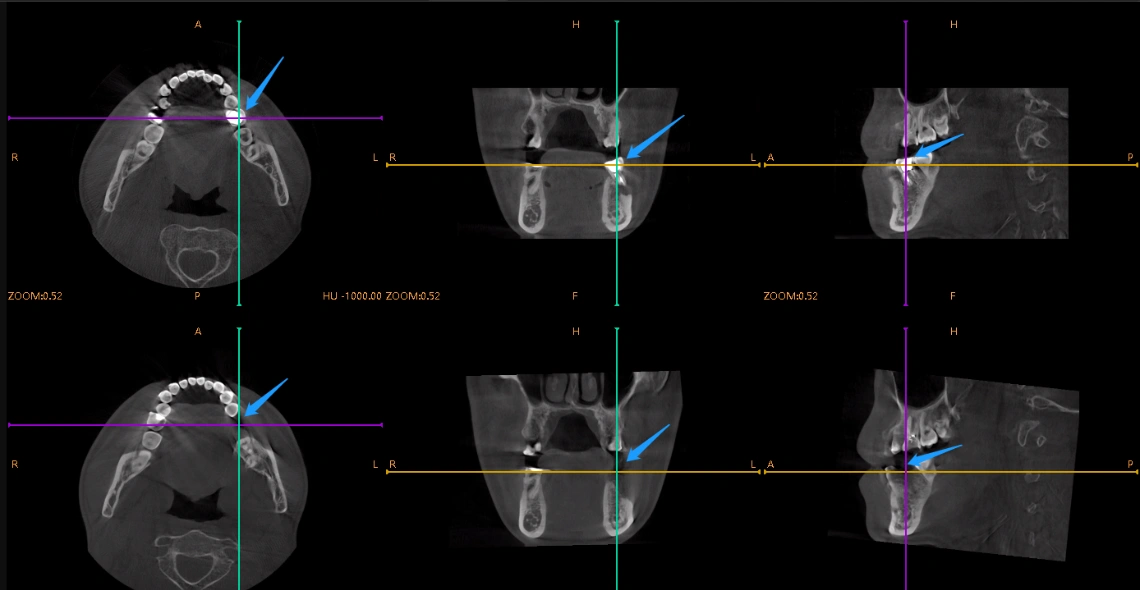Click the "H" marker above upper sagittal view
The width and height of the screenshot is (1140, 590).
click(954, 25)
